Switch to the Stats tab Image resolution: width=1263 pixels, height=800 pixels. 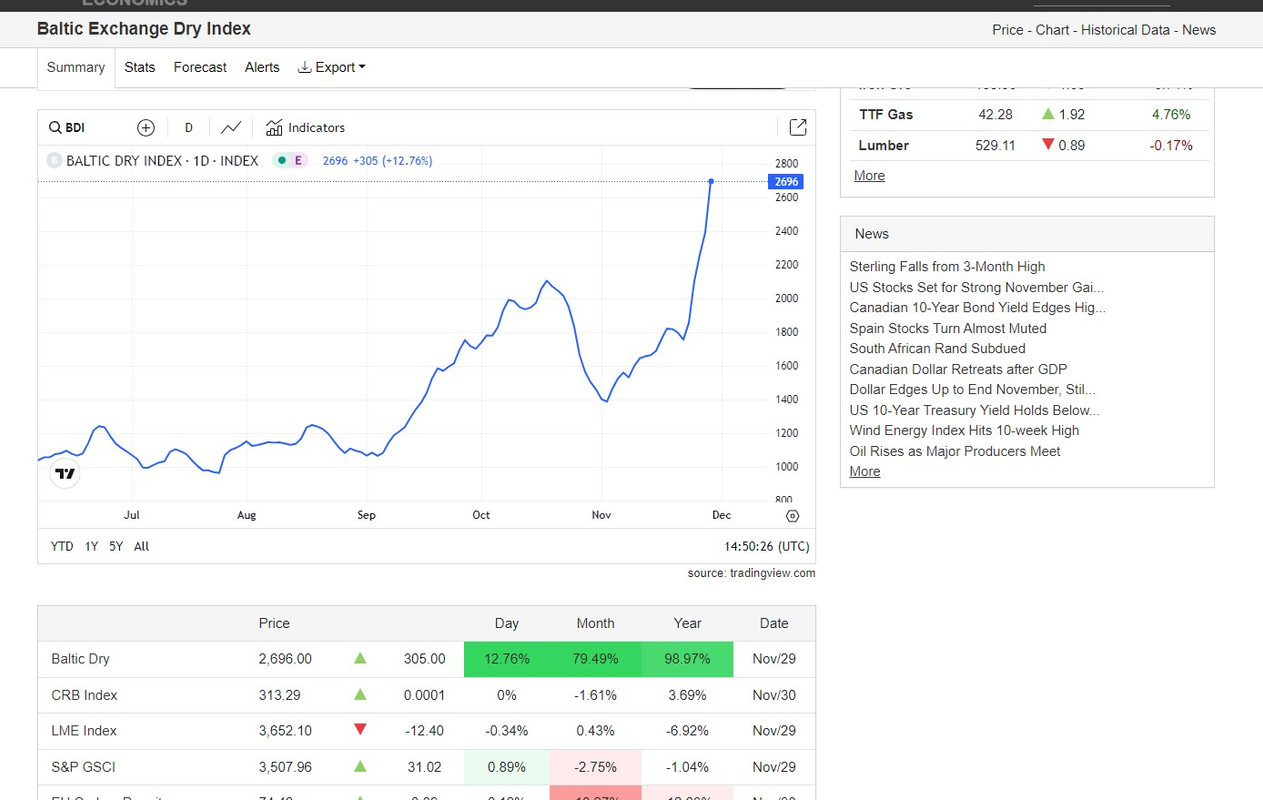pyautogui.click(x=140, y=67)
